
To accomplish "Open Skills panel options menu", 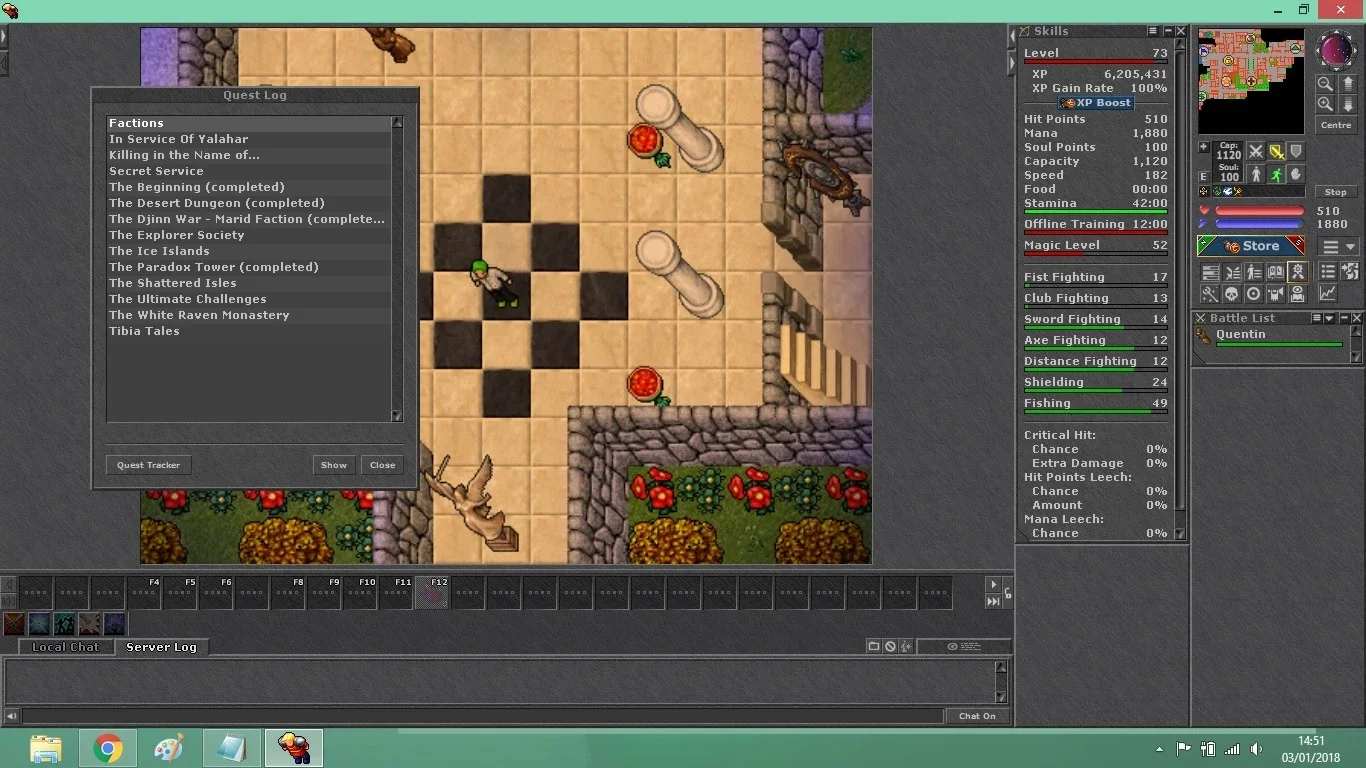I will (x=1153, y=31).
